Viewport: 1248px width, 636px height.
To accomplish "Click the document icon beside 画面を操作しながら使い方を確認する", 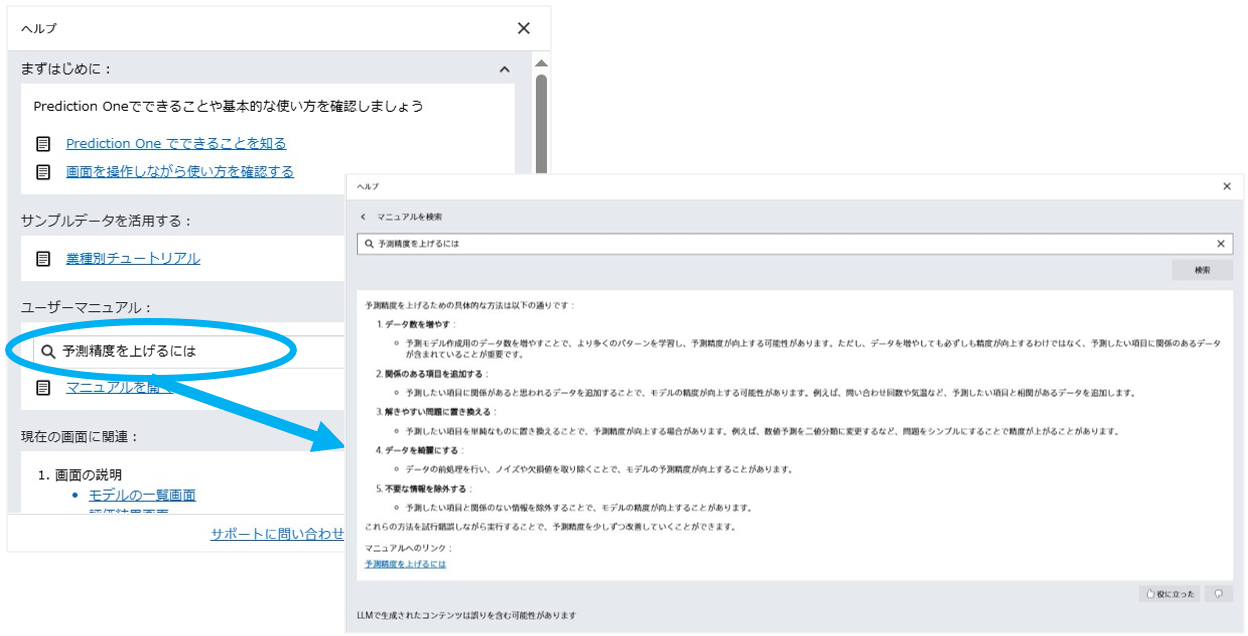I will (x=42, y=171).
